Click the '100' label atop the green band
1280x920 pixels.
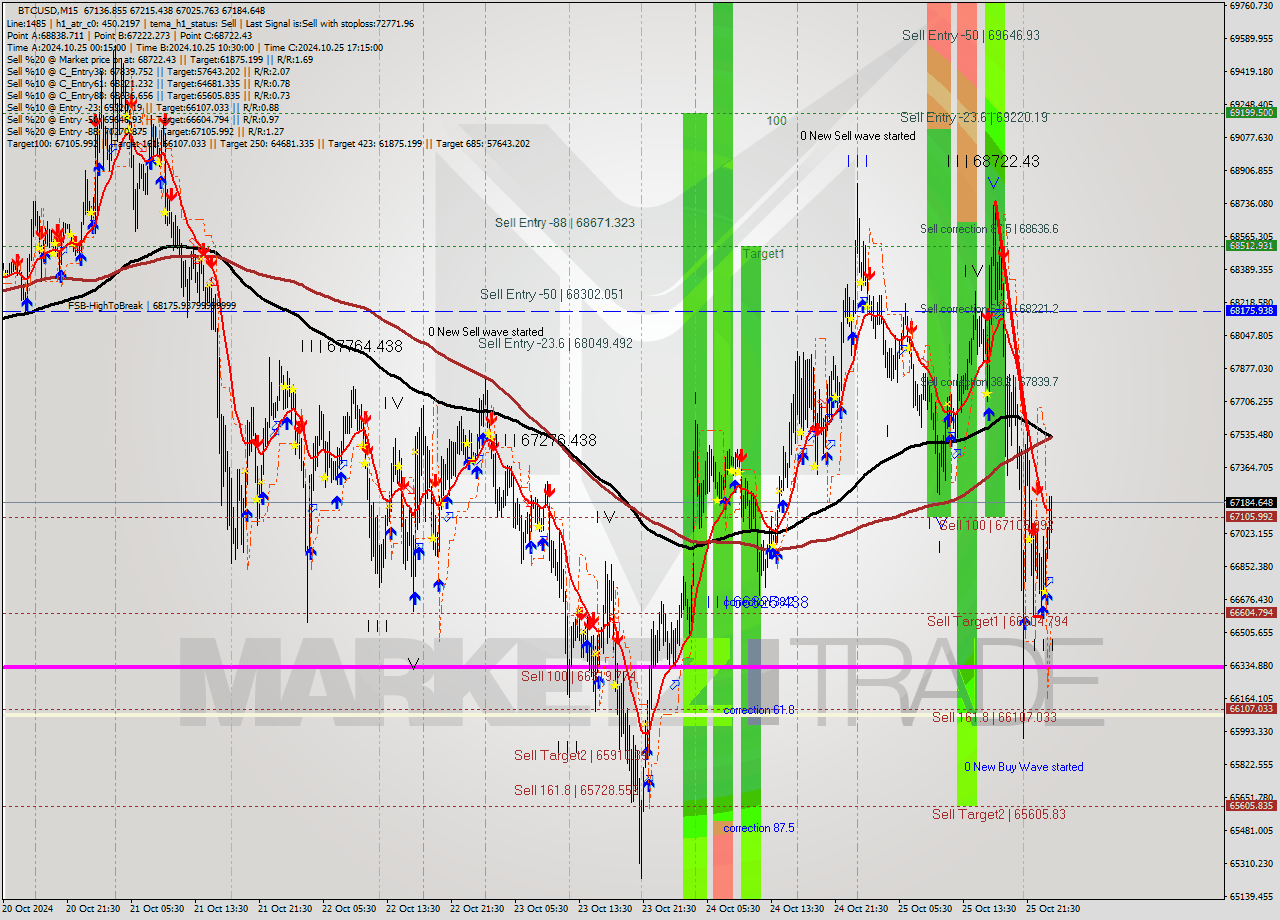pos(776,121)
